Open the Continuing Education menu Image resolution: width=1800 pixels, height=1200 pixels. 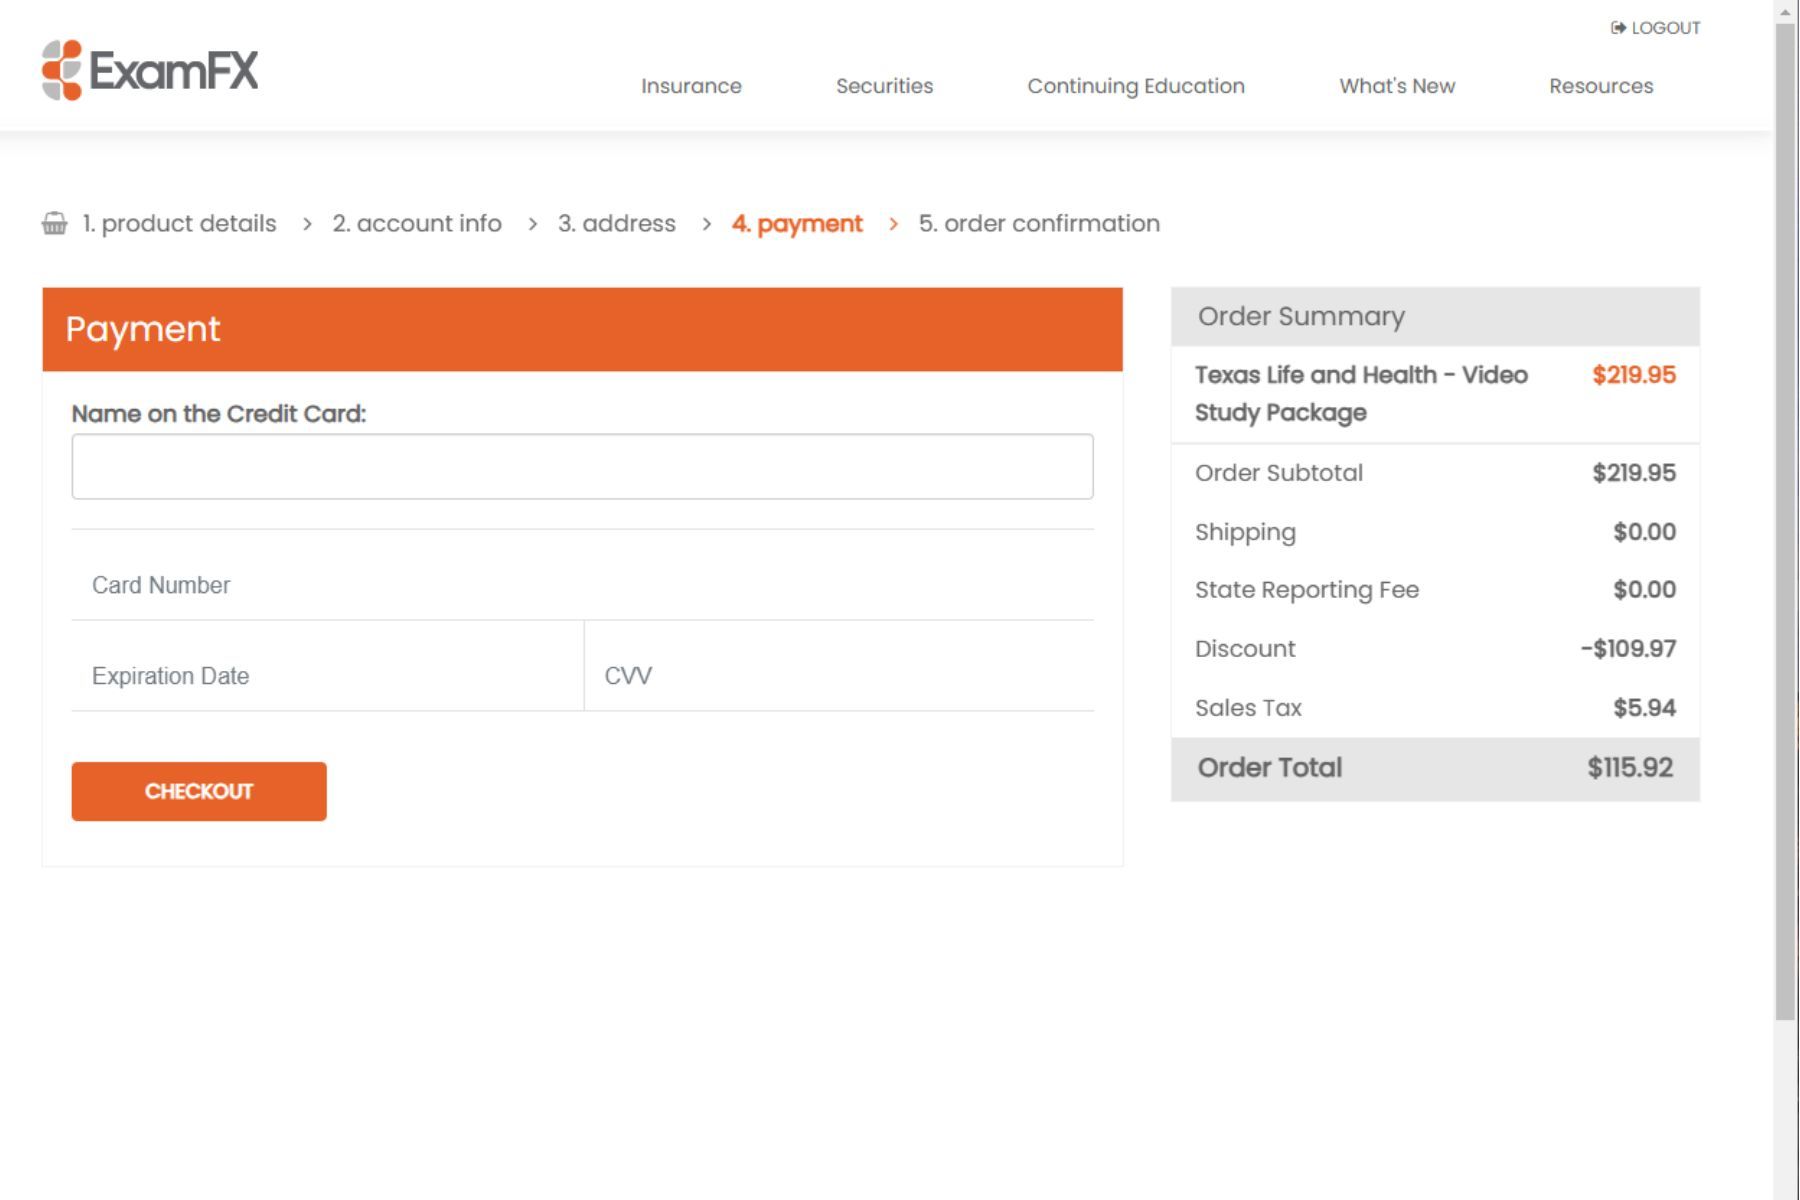(x=1136, y=86)
